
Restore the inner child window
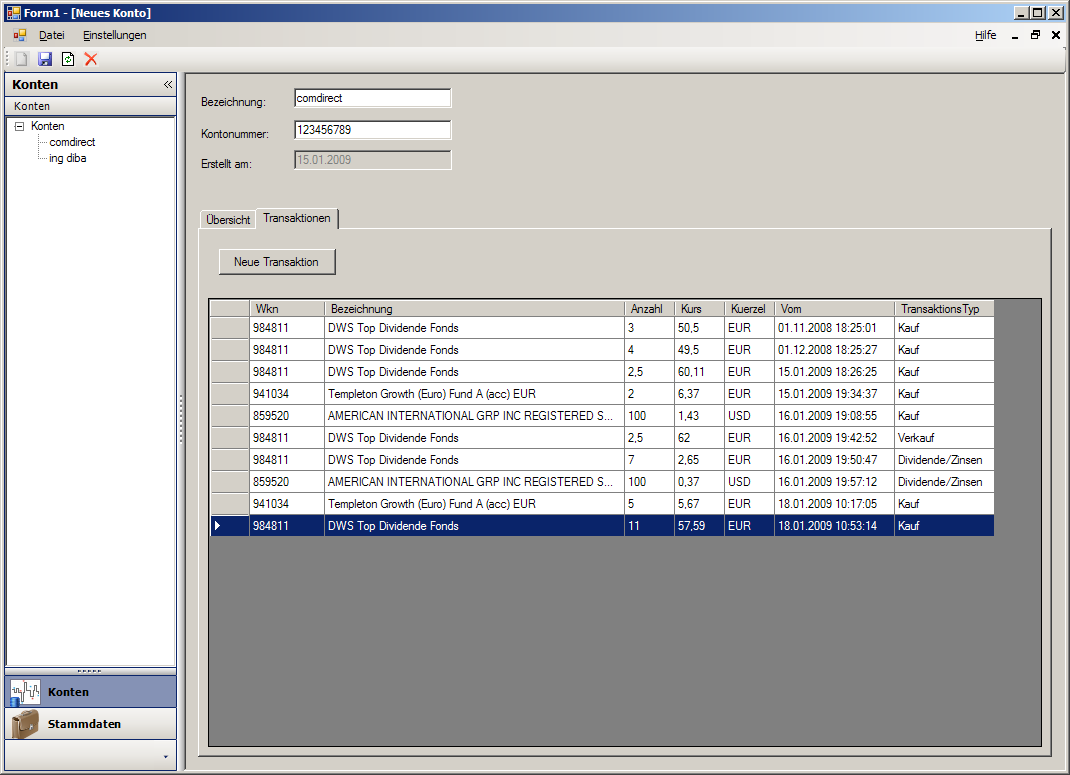1035,35
